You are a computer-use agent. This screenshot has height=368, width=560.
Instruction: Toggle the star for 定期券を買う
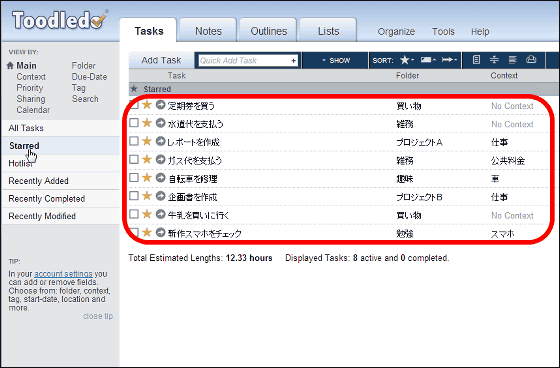coord(147,105)
